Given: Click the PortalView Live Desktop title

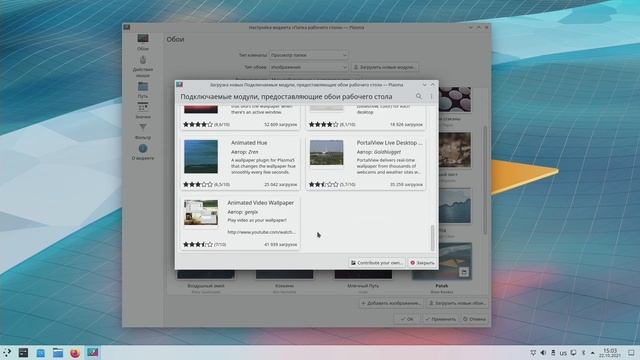Looking at the screenshot, I should pos(389,143).
